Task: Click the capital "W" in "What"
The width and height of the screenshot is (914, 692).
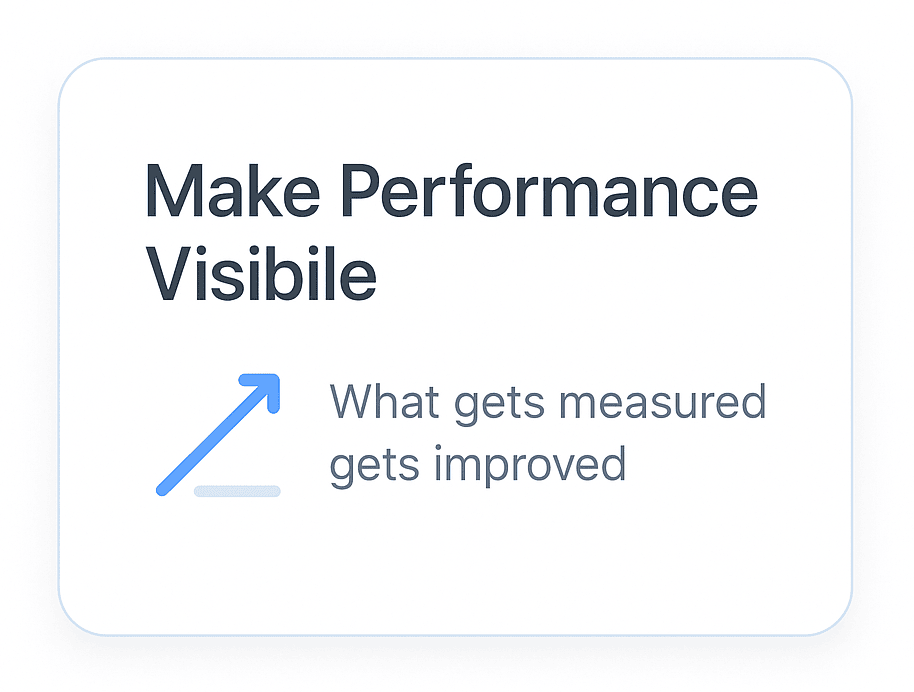Action: point(352,402)
